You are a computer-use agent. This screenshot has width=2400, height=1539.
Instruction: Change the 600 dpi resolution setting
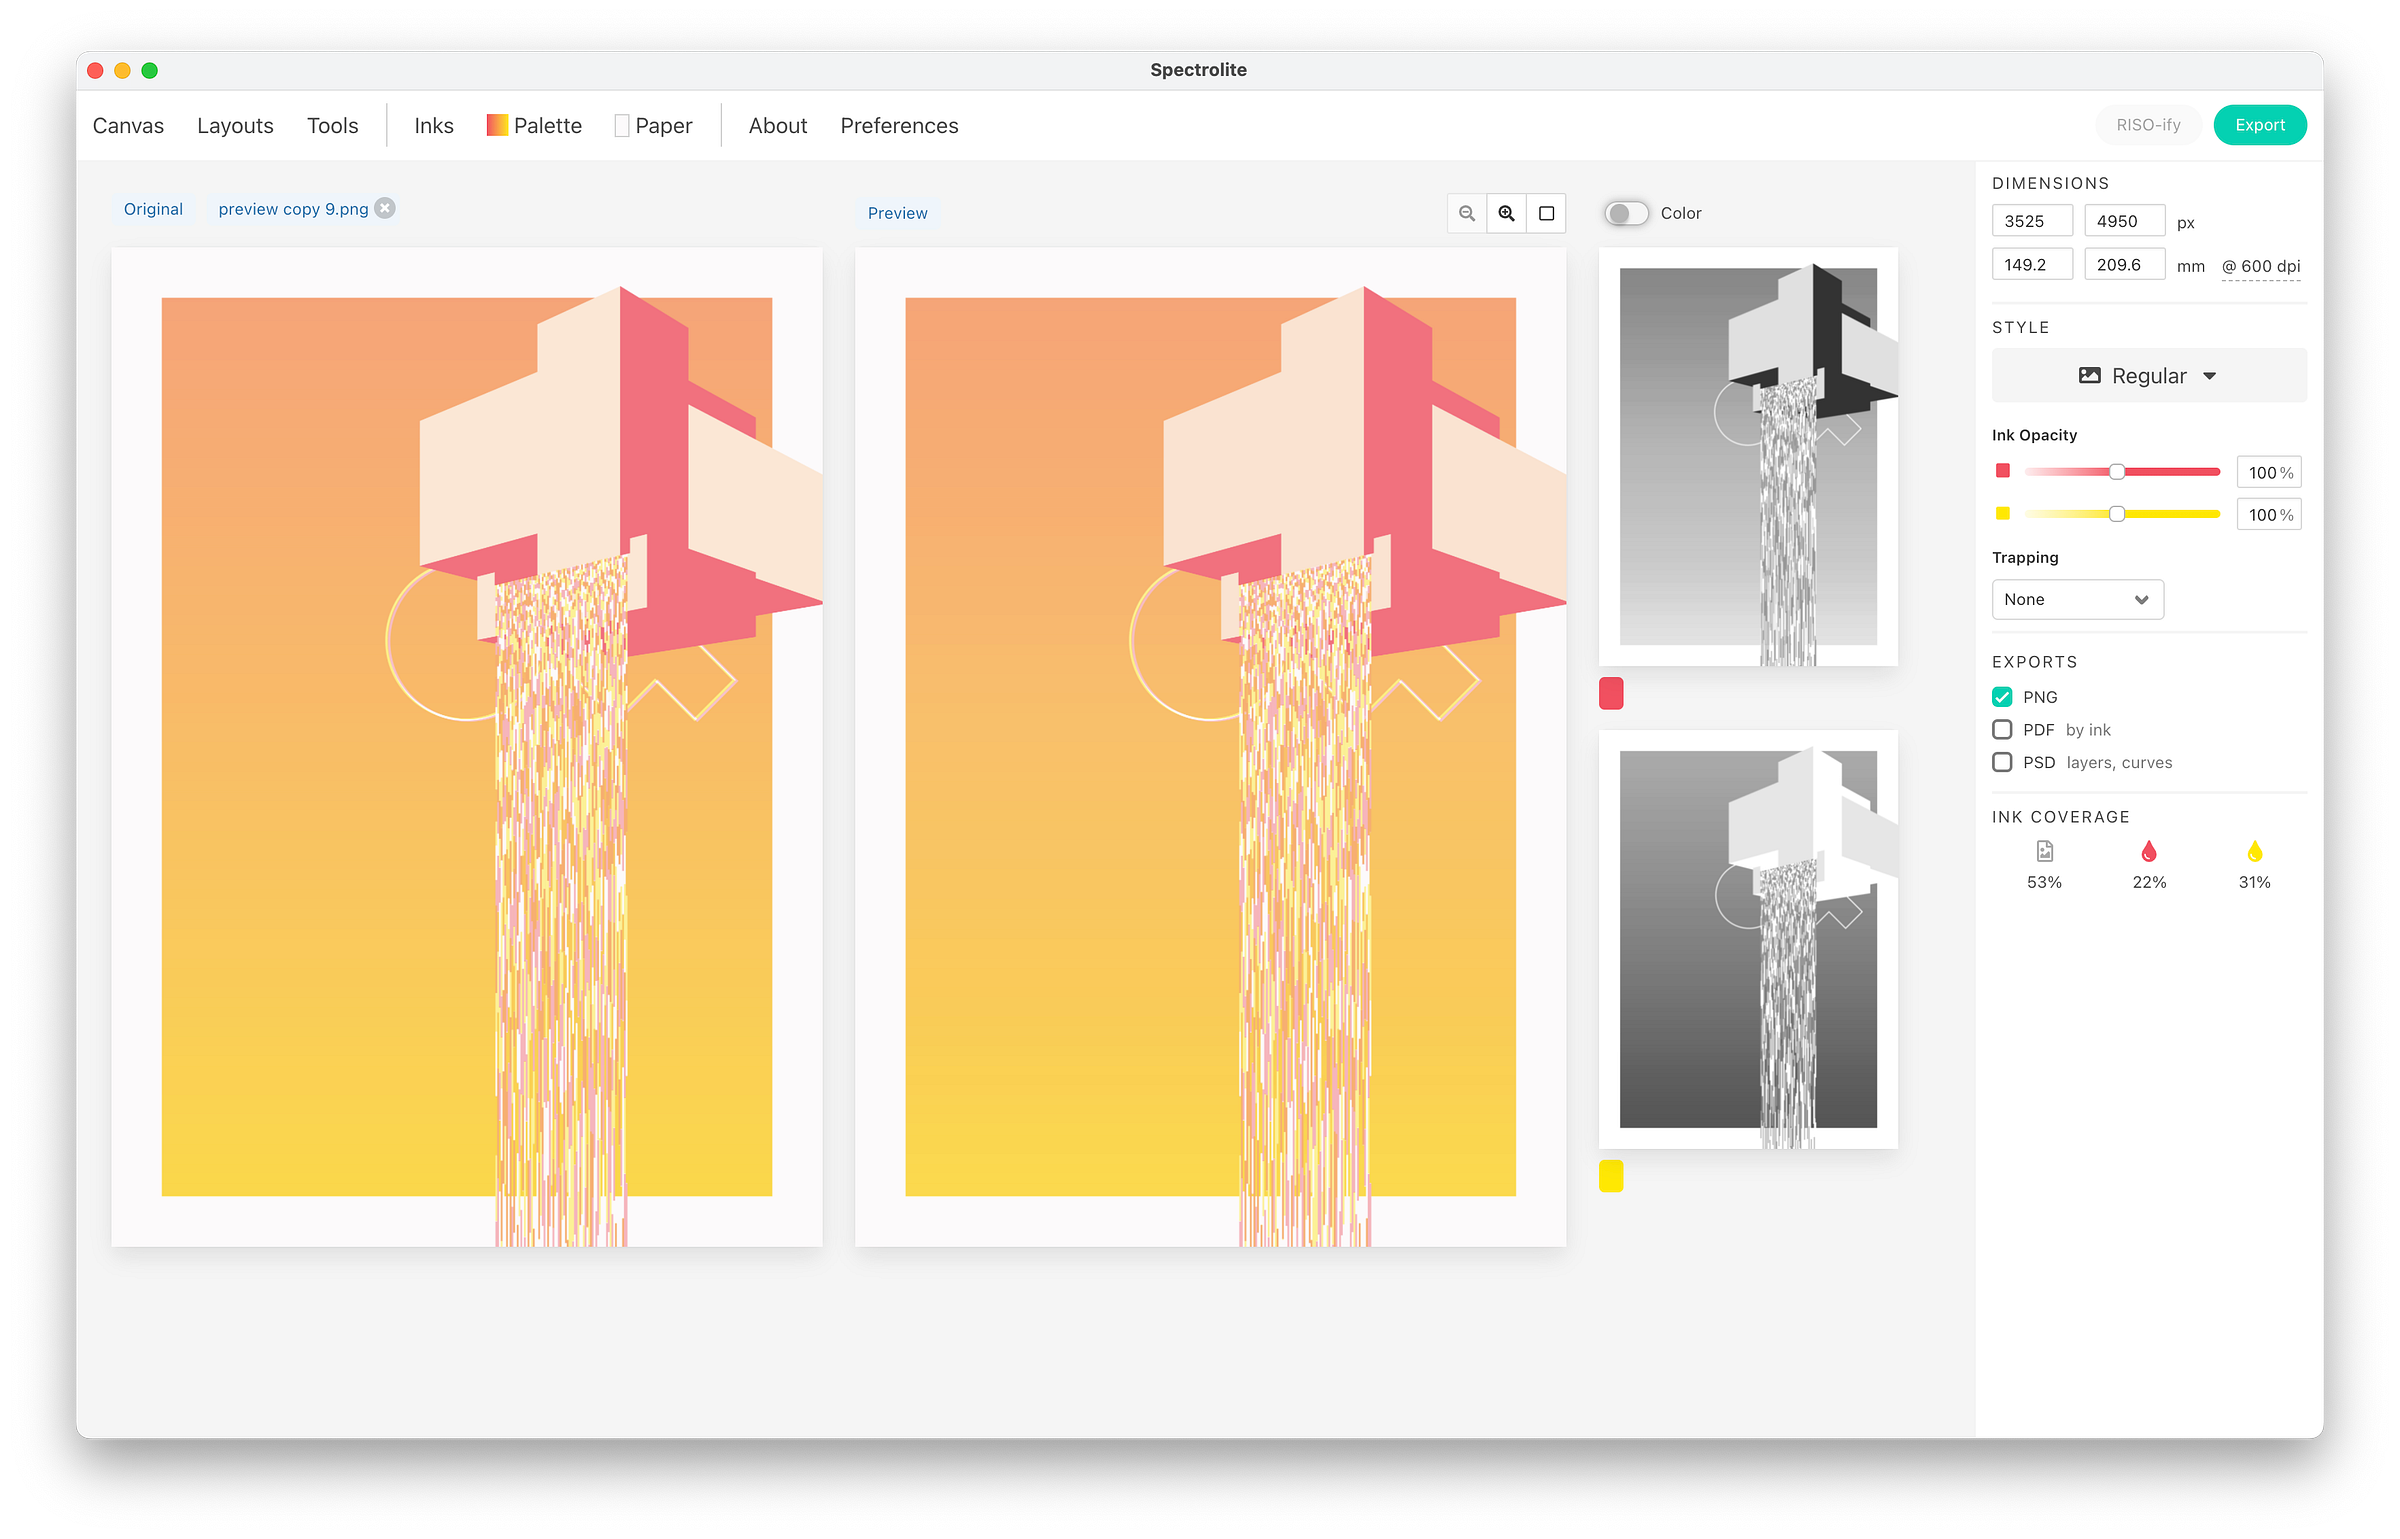click(2261, 267)
